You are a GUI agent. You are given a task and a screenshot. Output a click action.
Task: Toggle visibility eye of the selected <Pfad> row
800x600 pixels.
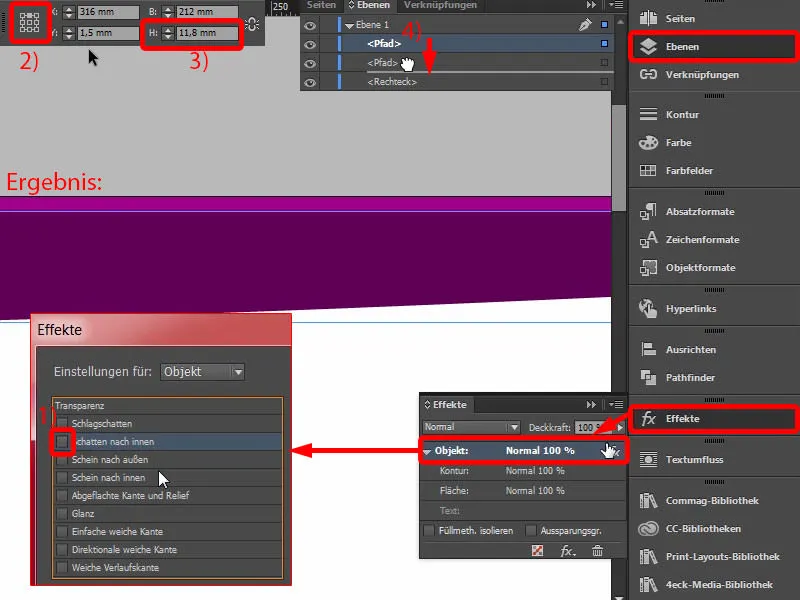coord(310,44)
